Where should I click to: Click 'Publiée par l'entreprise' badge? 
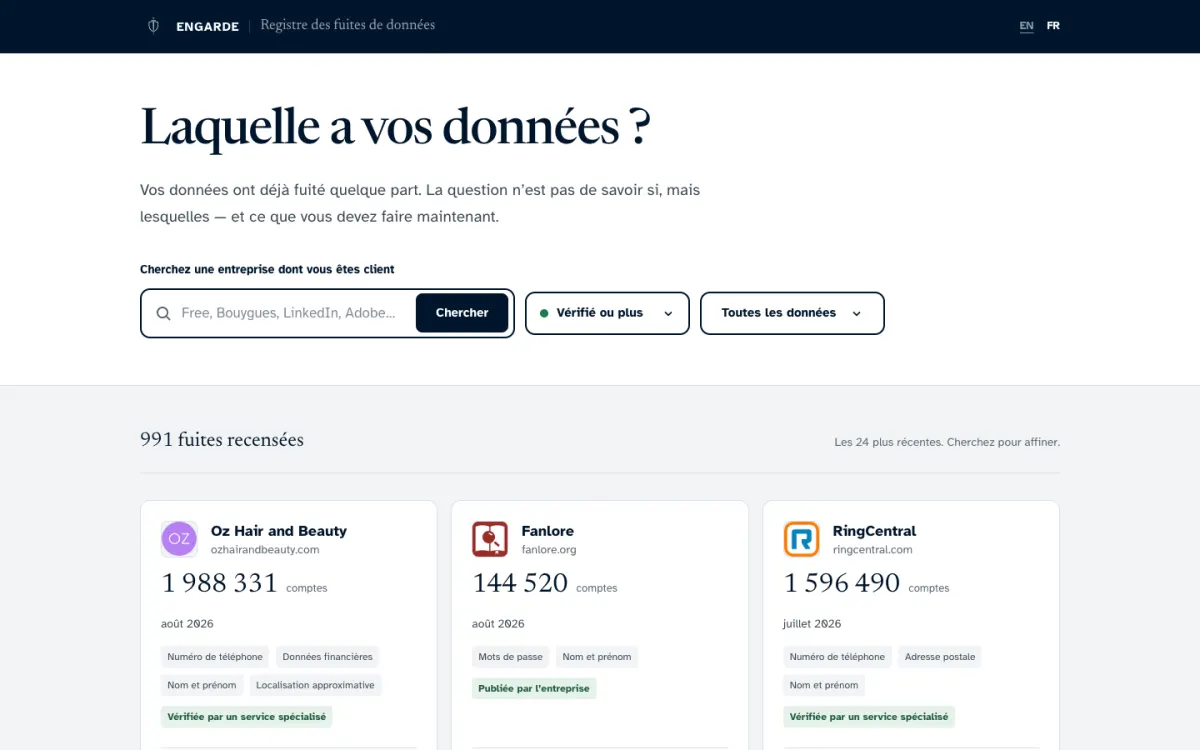coord(534,688)
